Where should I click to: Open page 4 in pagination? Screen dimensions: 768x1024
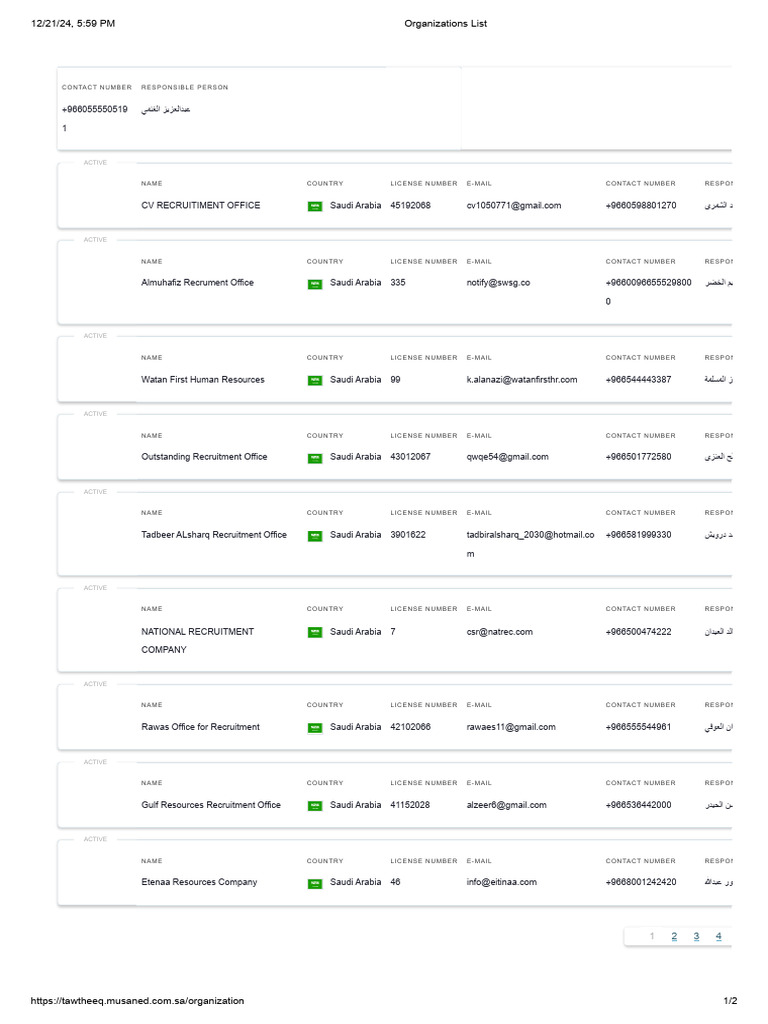(x=718, y=937)
